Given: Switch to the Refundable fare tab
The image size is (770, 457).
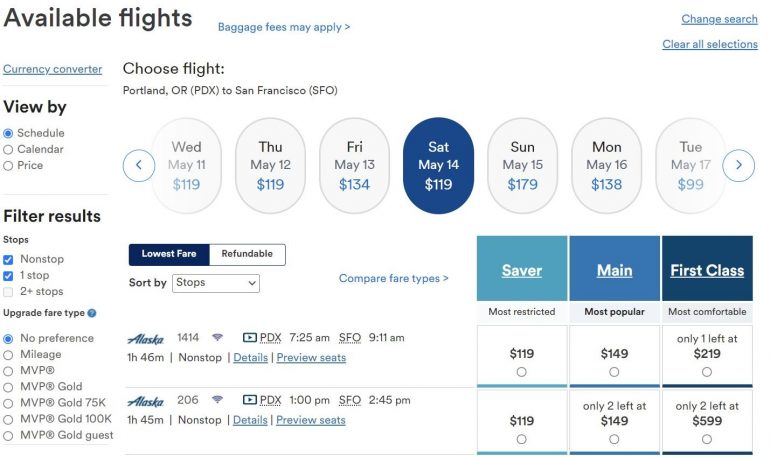Looking at the screenshot, I should [247, 254].
